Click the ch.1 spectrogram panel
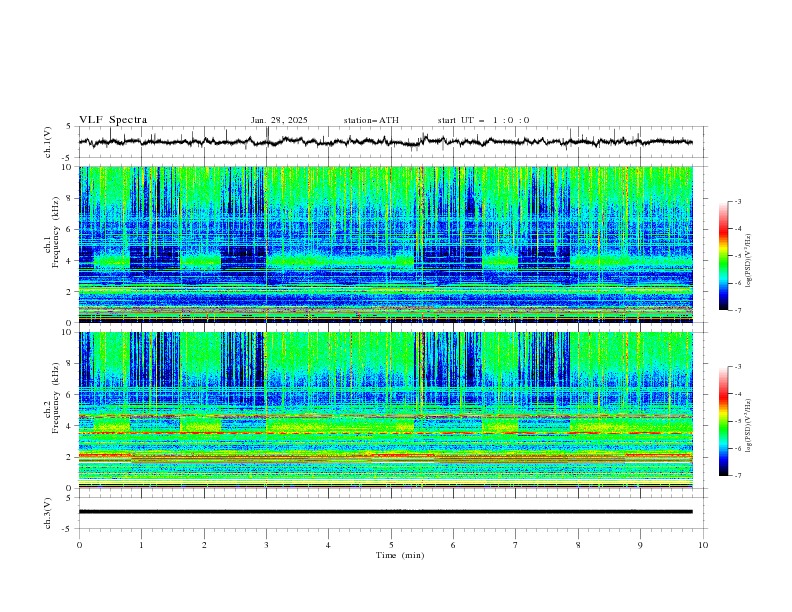Viewport: 792px width, 612px height. 385,244
